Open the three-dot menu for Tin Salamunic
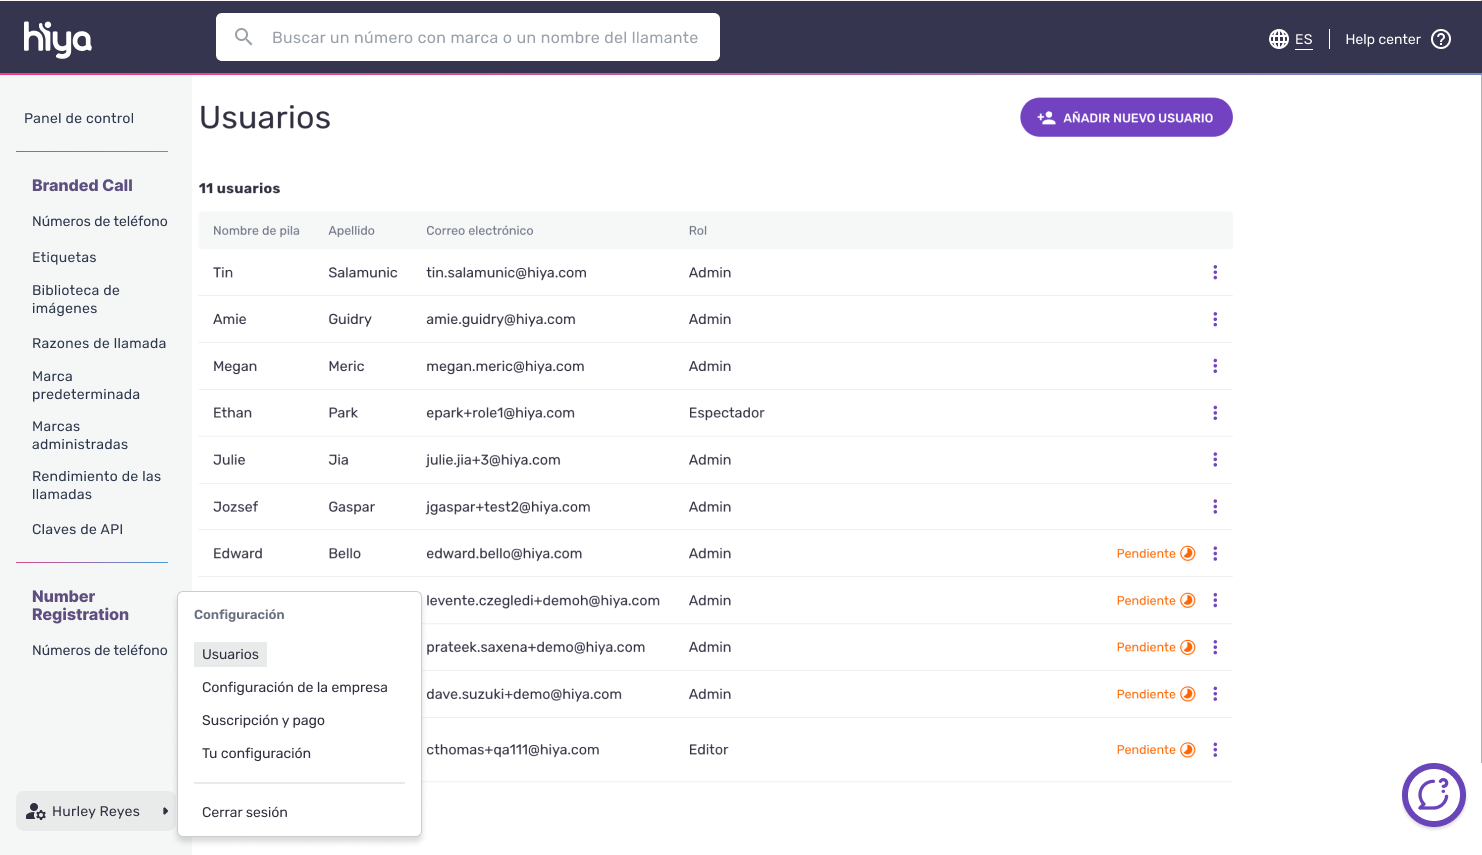This screenshot has width=1482, height=855. click(1215, 272)
